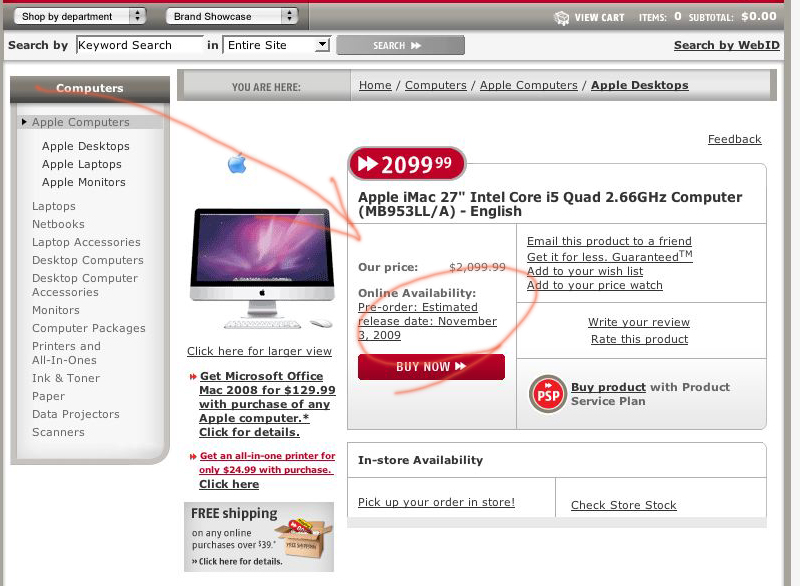
Task: Open the Shop by department dropdown
Action: point(80,16)
